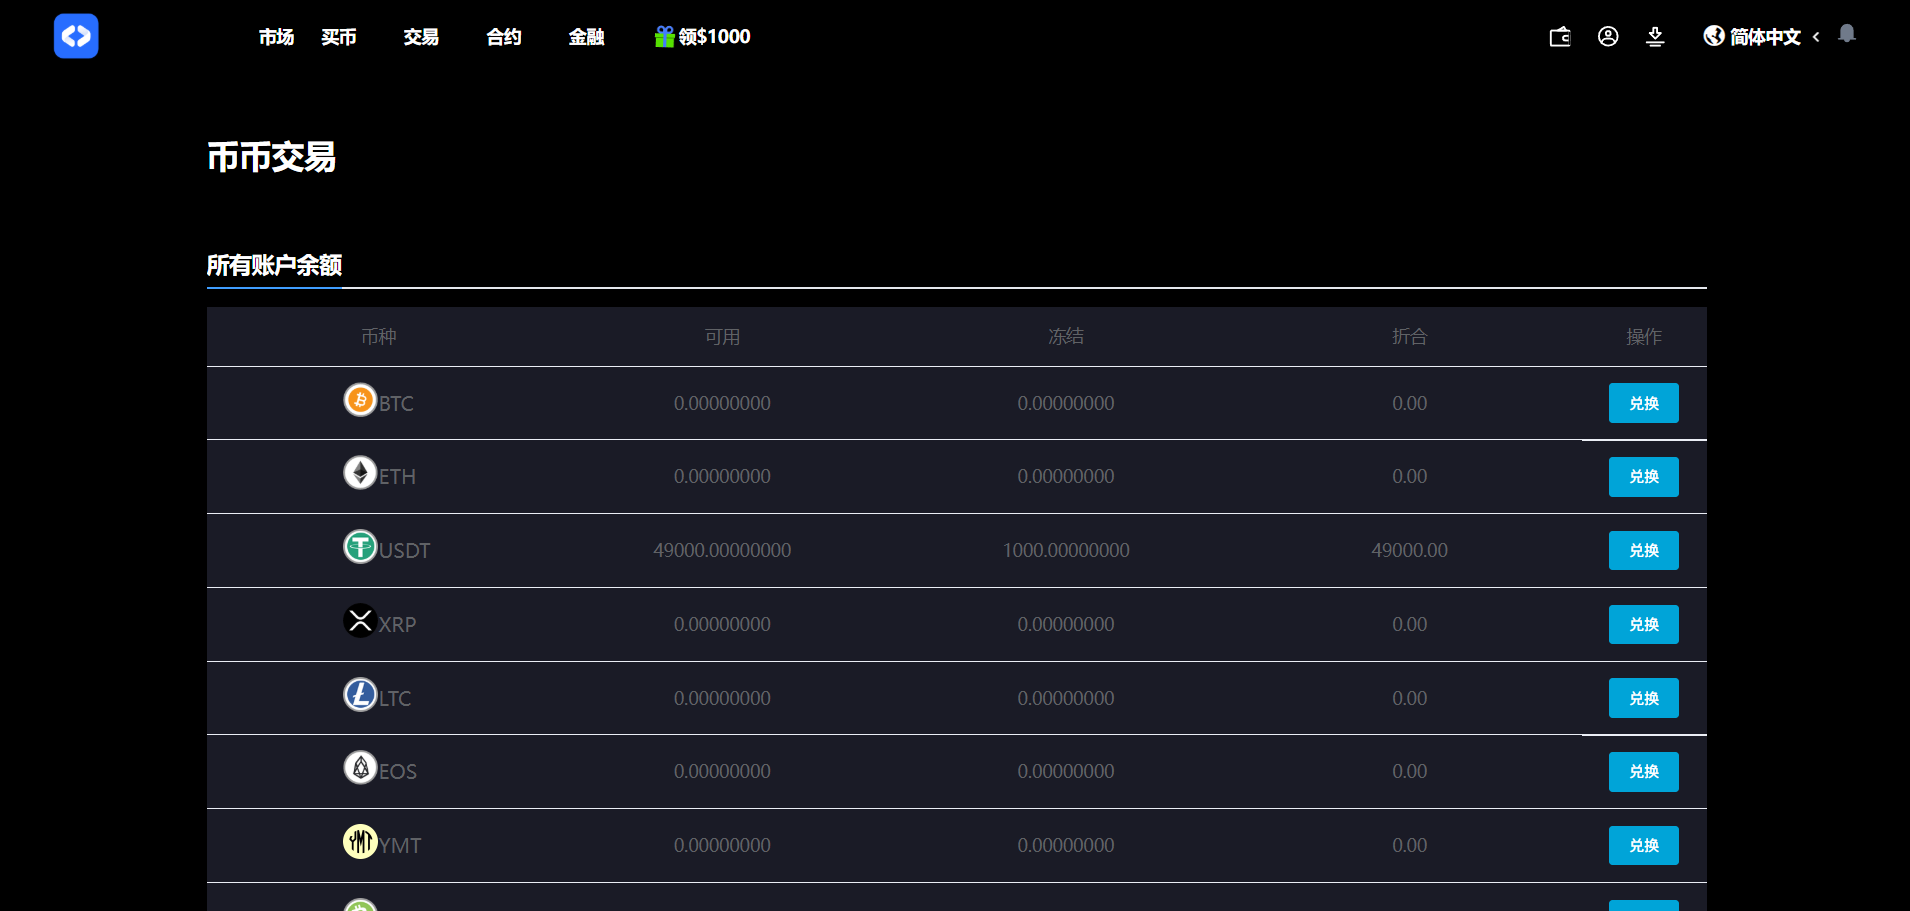This screenshot has width=1910, height=911.
Task: Open the wallet icon in header
Action: pyautogui.click(x=1560, y=37)
